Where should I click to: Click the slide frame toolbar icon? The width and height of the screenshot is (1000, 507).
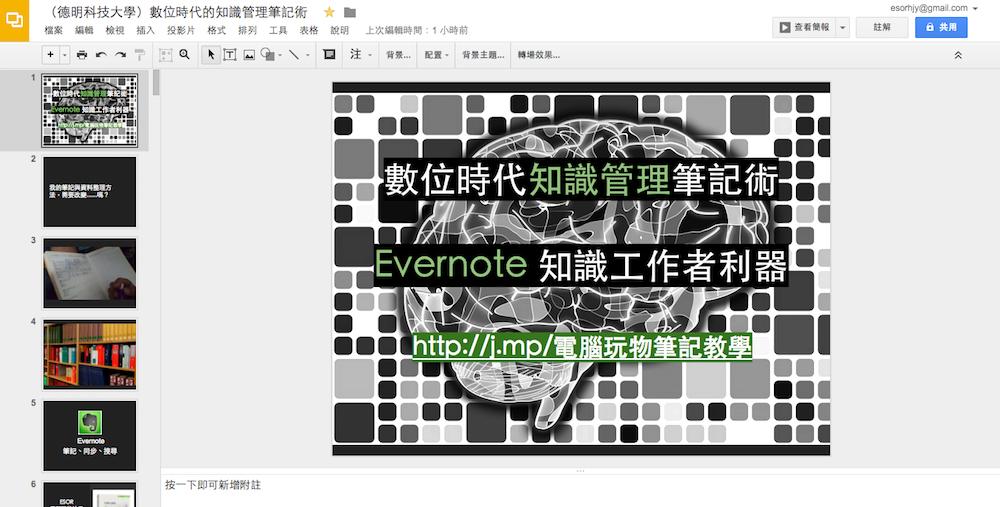point(329,55)
